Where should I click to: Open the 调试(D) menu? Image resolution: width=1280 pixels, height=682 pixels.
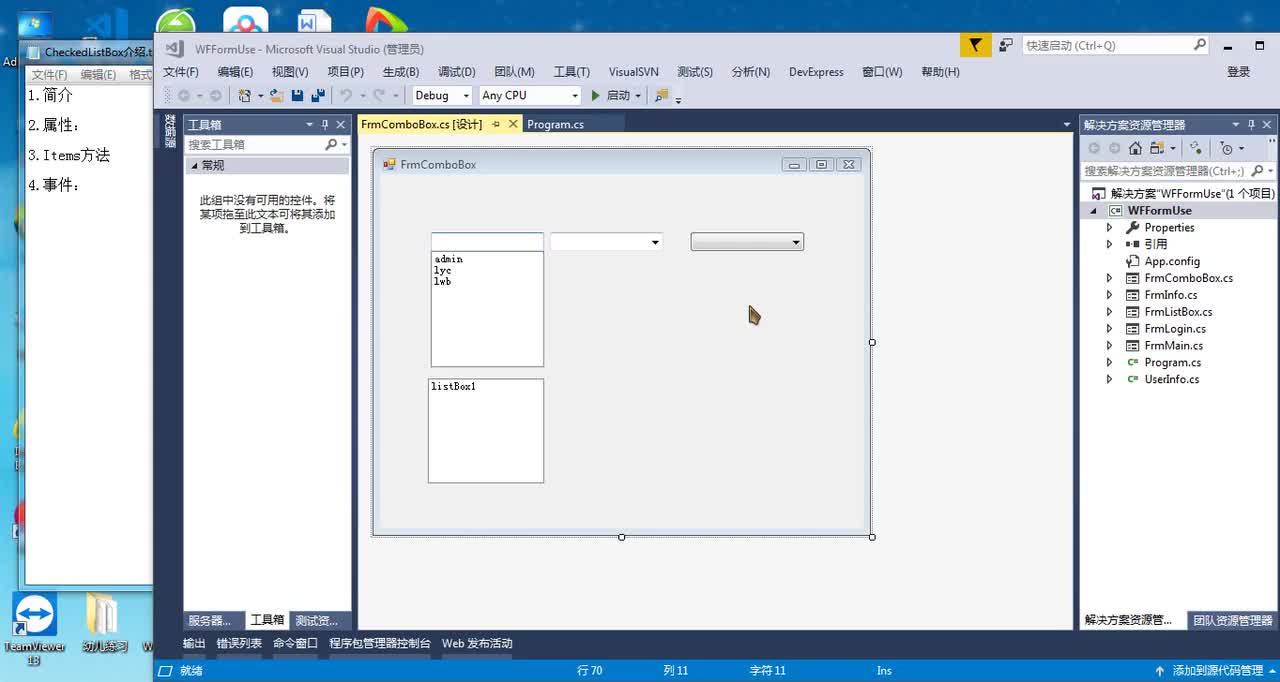pos(456,72)
